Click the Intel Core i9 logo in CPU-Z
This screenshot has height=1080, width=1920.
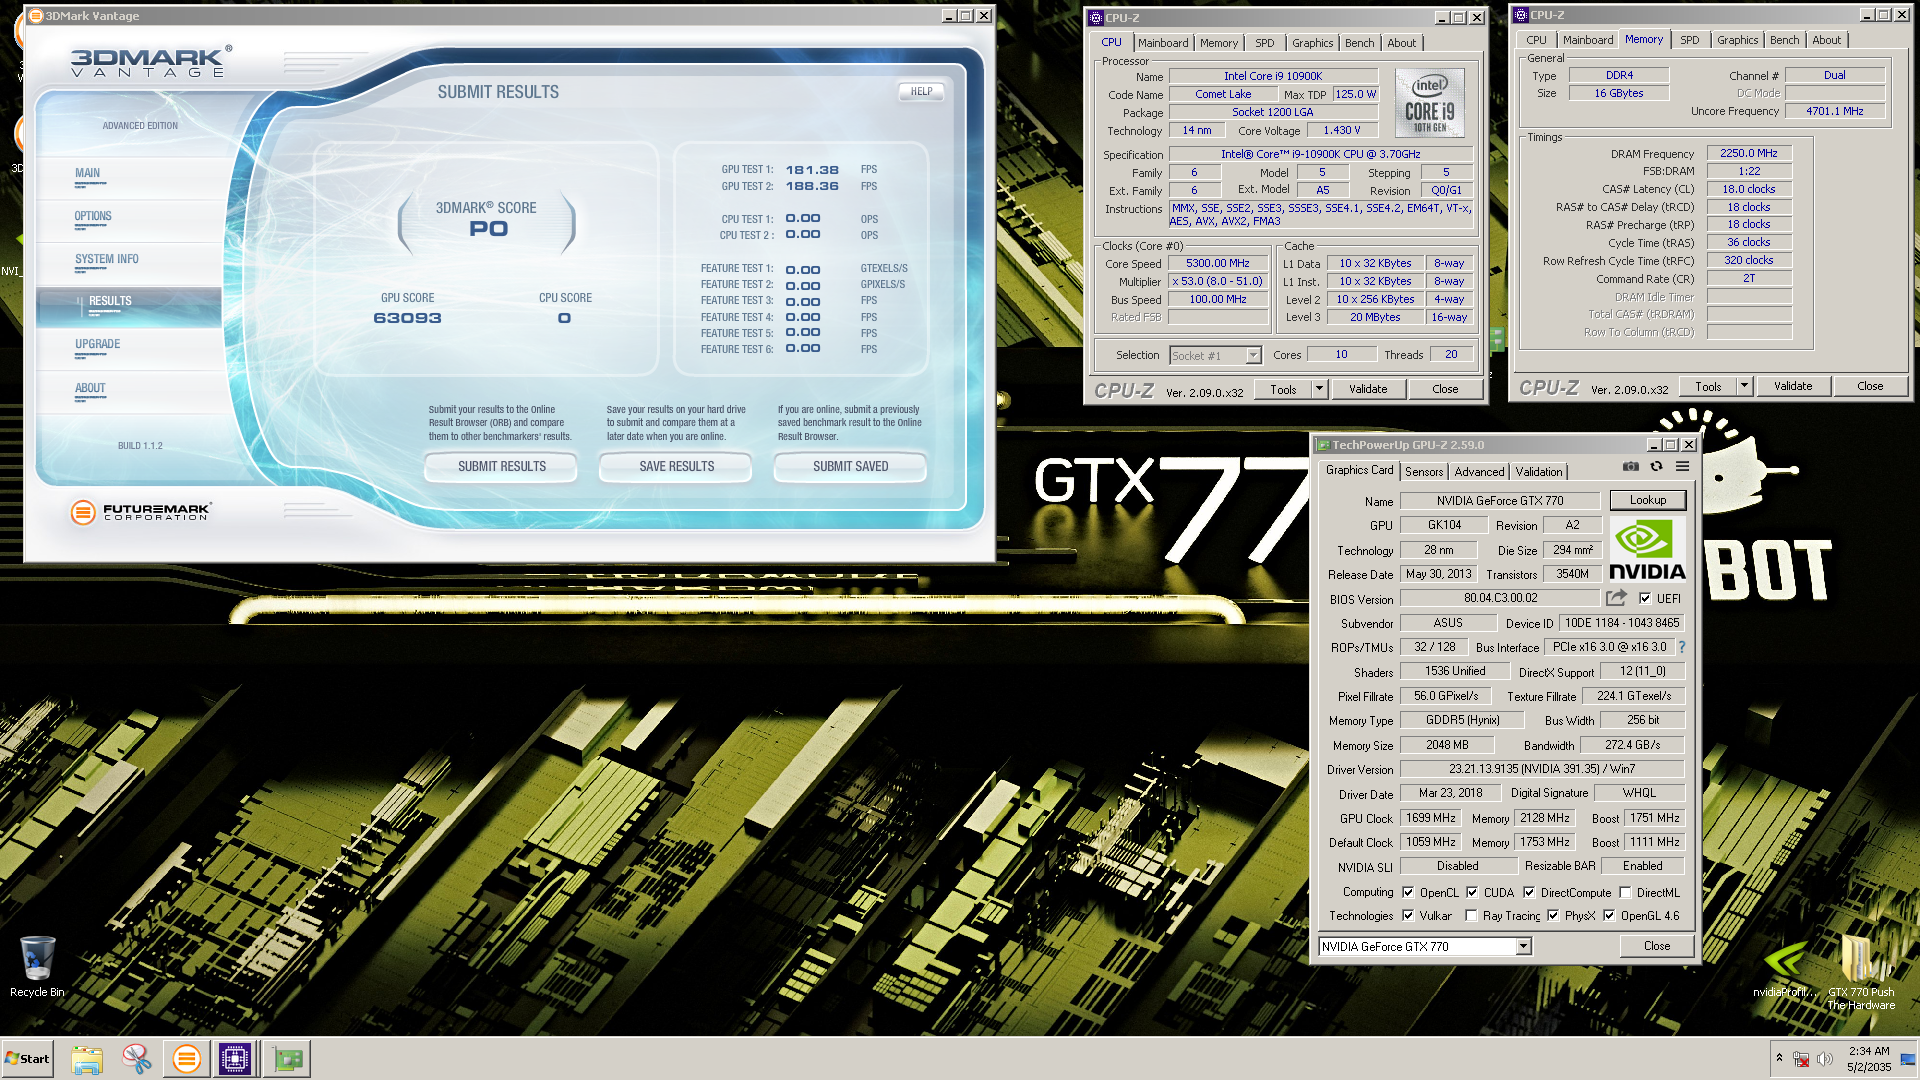pos(1429,103)
